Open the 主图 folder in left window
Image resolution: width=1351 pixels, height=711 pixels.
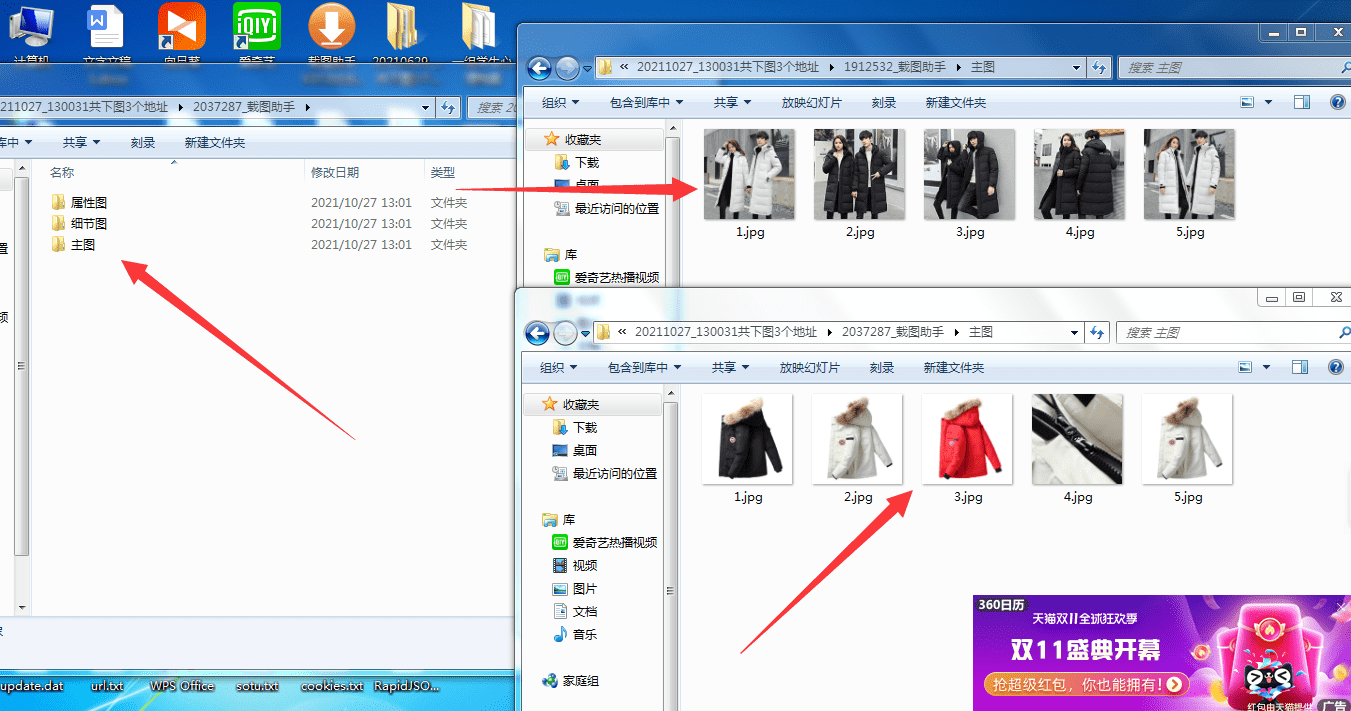(82, 245)
